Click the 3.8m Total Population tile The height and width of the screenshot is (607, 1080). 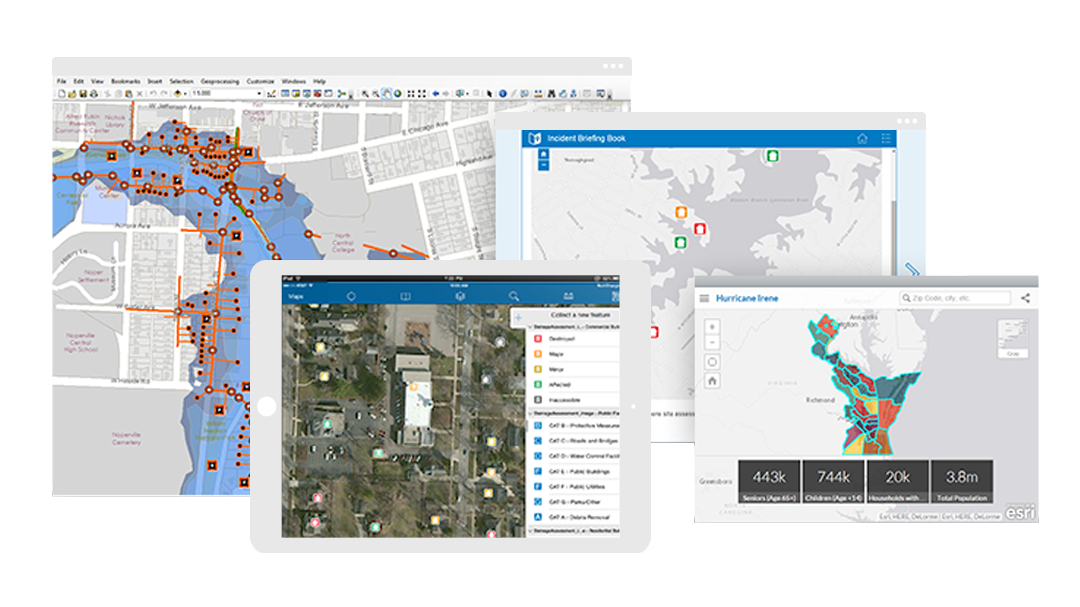click(x=962, y=482)
